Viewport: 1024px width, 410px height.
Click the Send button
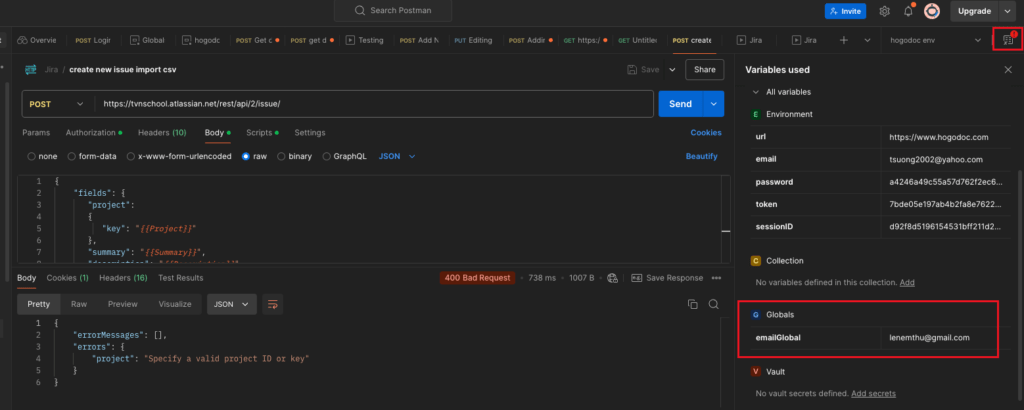point(680,104)
